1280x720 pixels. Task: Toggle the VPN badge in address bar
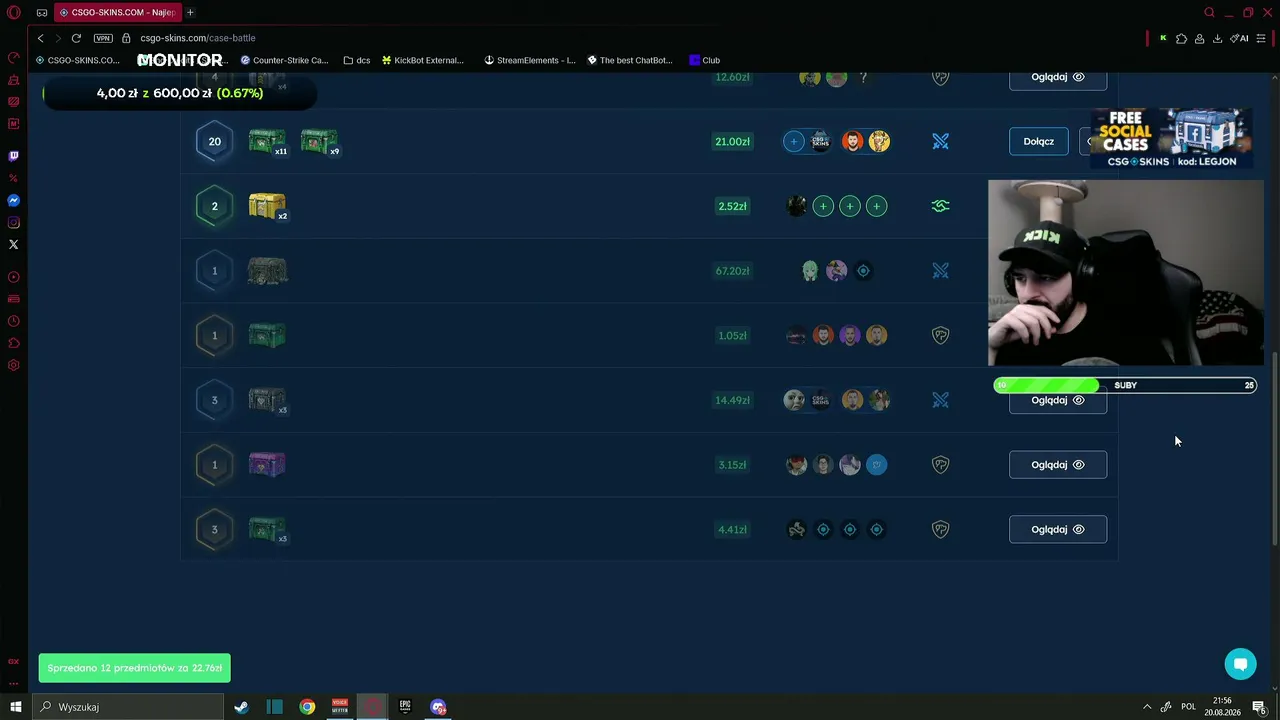(x=103, y=38)
